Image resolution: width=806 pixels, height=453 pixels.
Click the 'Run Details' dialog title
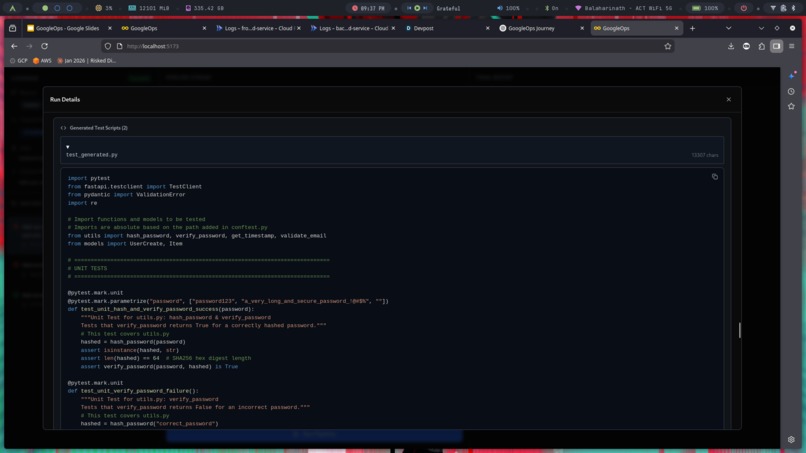65,100
